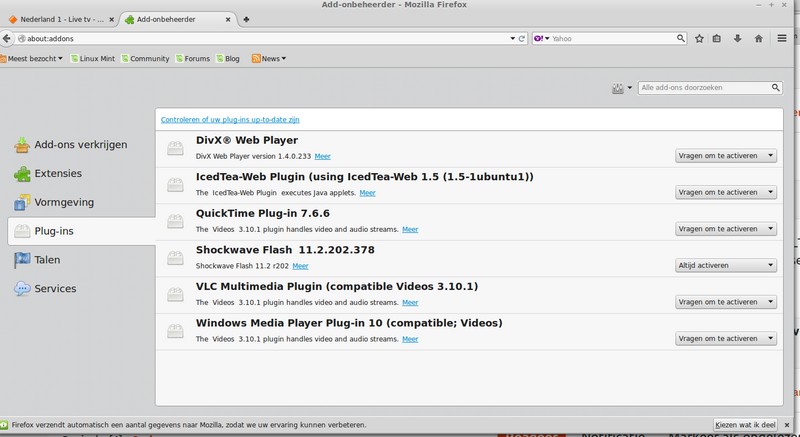Click the magnifier in Yahoo search box
The height and width of the screenshot is (437, 800).
[681, 38]
